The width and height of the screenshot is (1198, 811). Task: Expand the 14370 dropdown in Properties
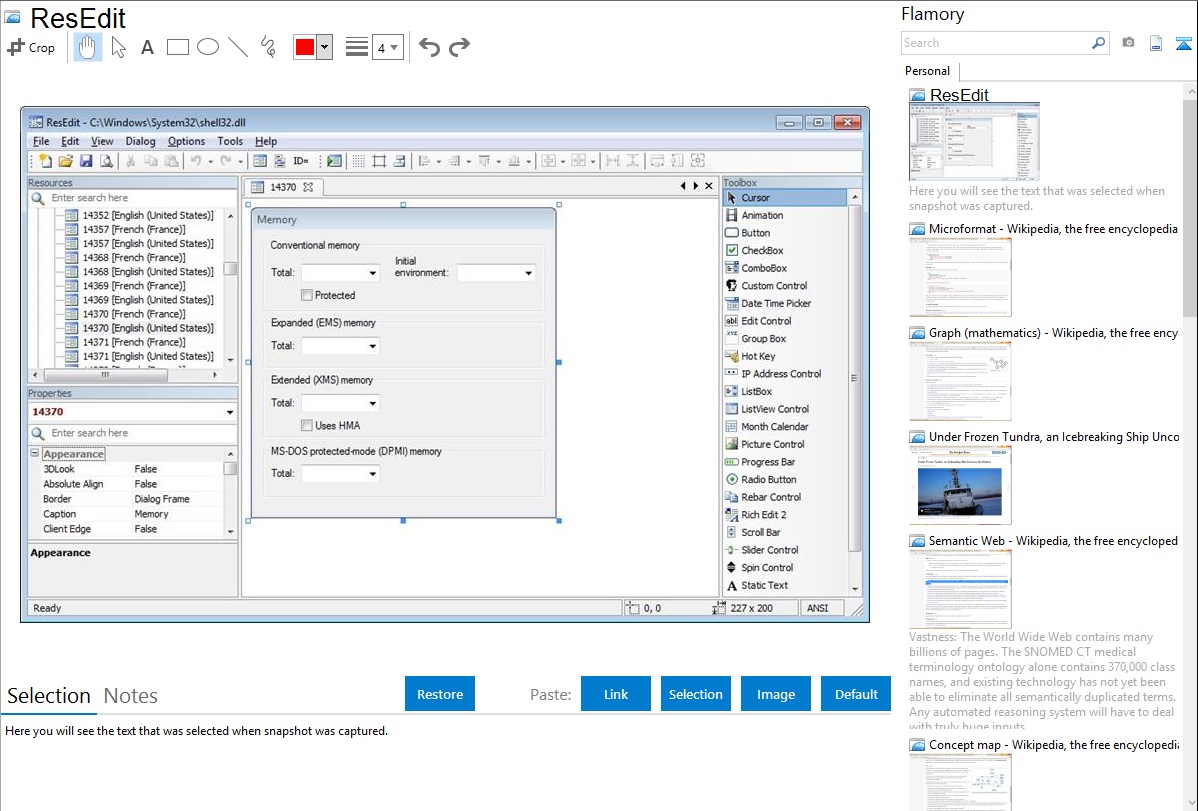point(230,412)
